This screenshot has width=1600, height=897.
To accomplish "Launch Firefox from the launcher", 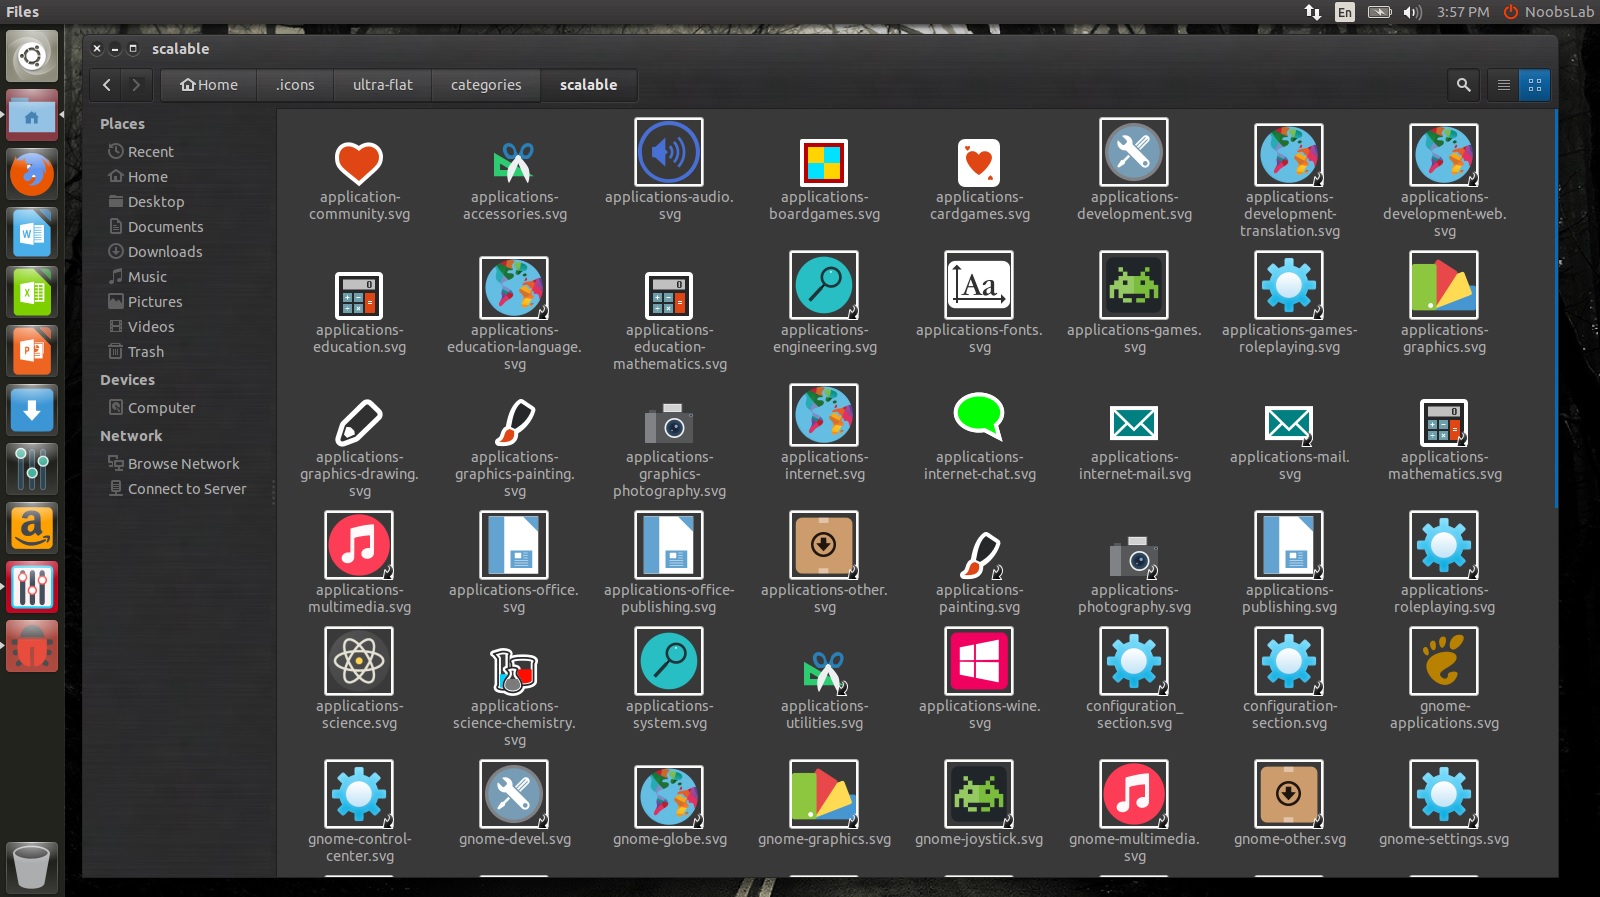I will [x=32, y=174].
